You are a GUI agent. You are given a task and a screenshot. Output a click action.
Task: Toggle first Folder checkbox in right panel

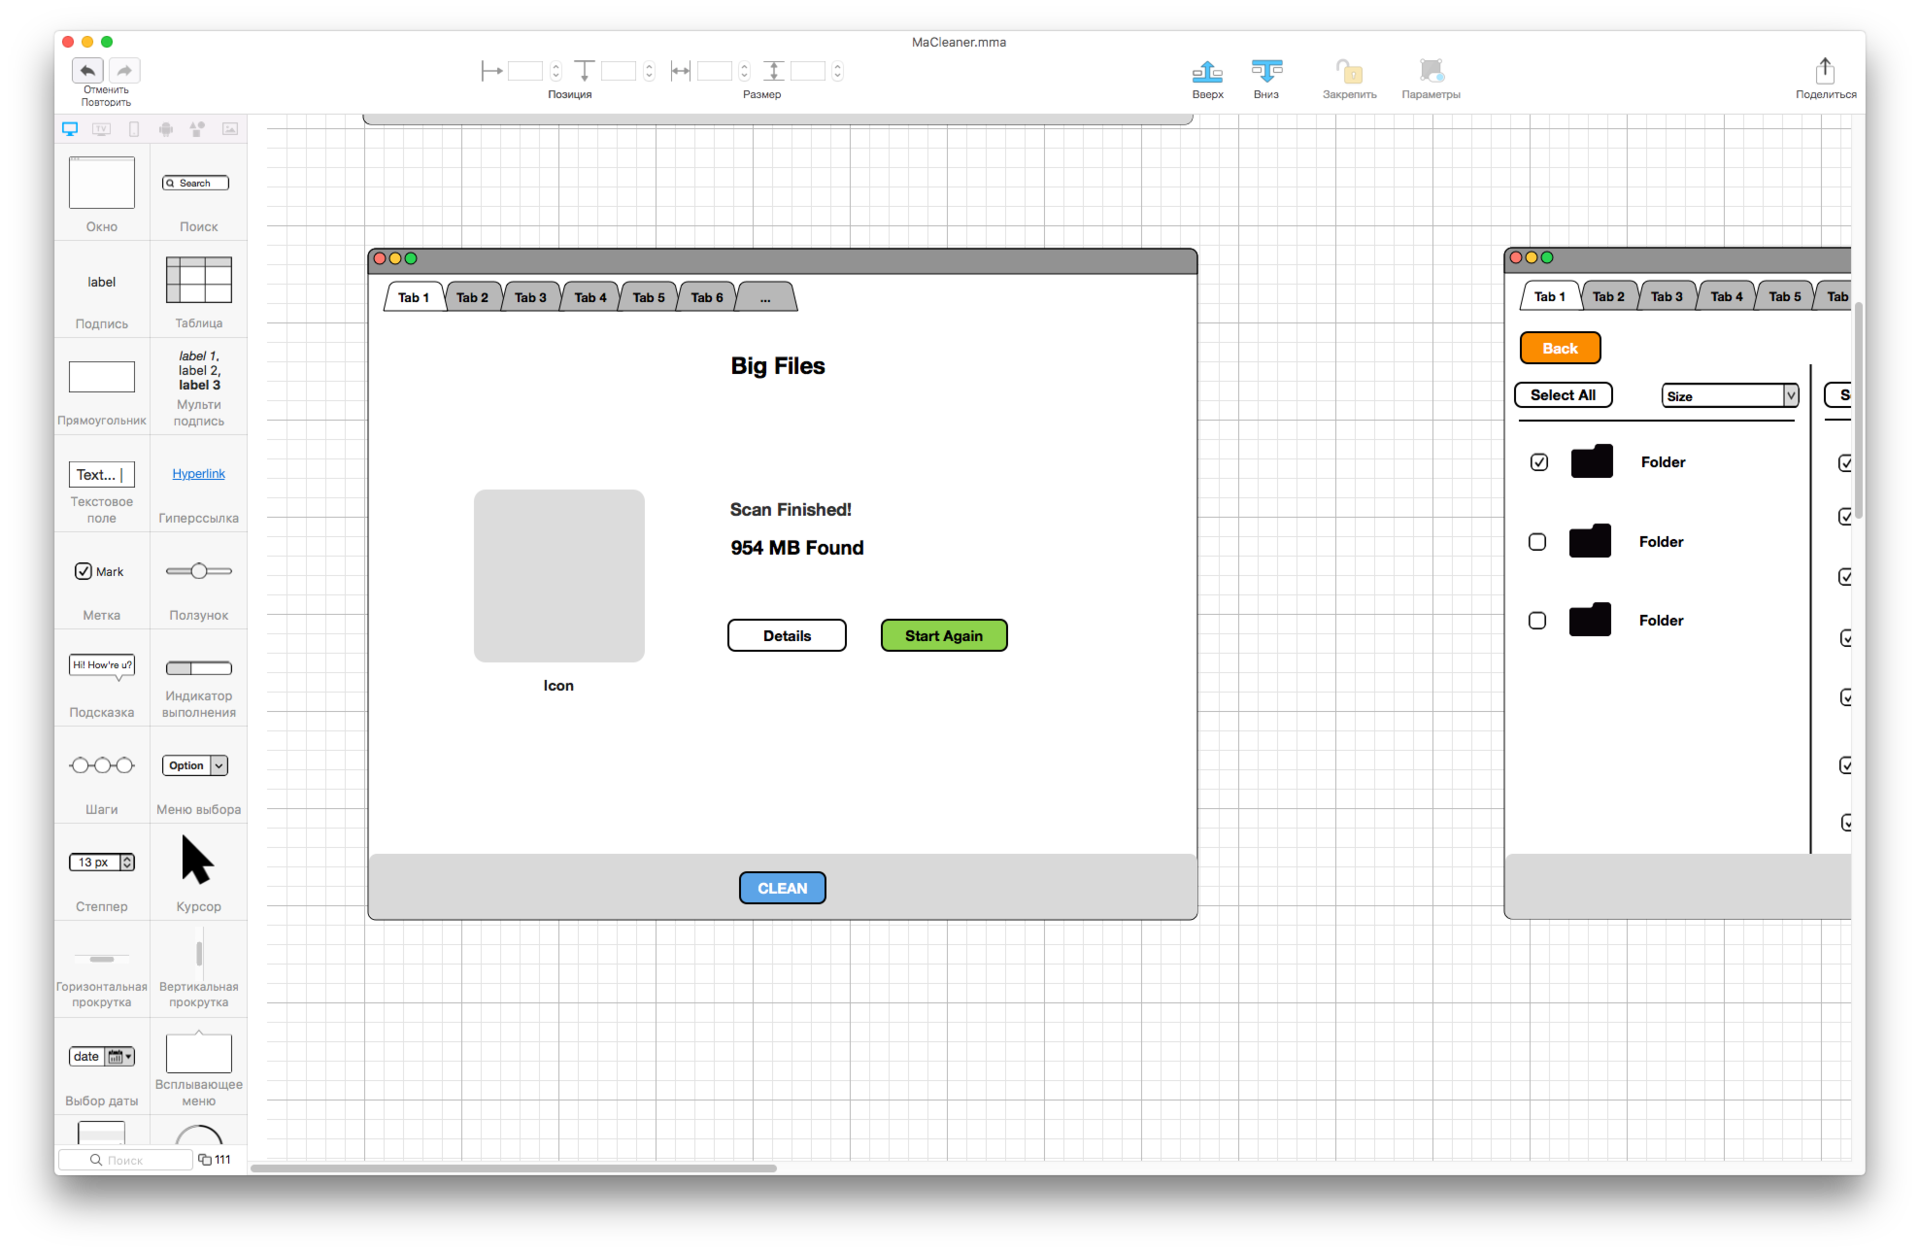1538,461
